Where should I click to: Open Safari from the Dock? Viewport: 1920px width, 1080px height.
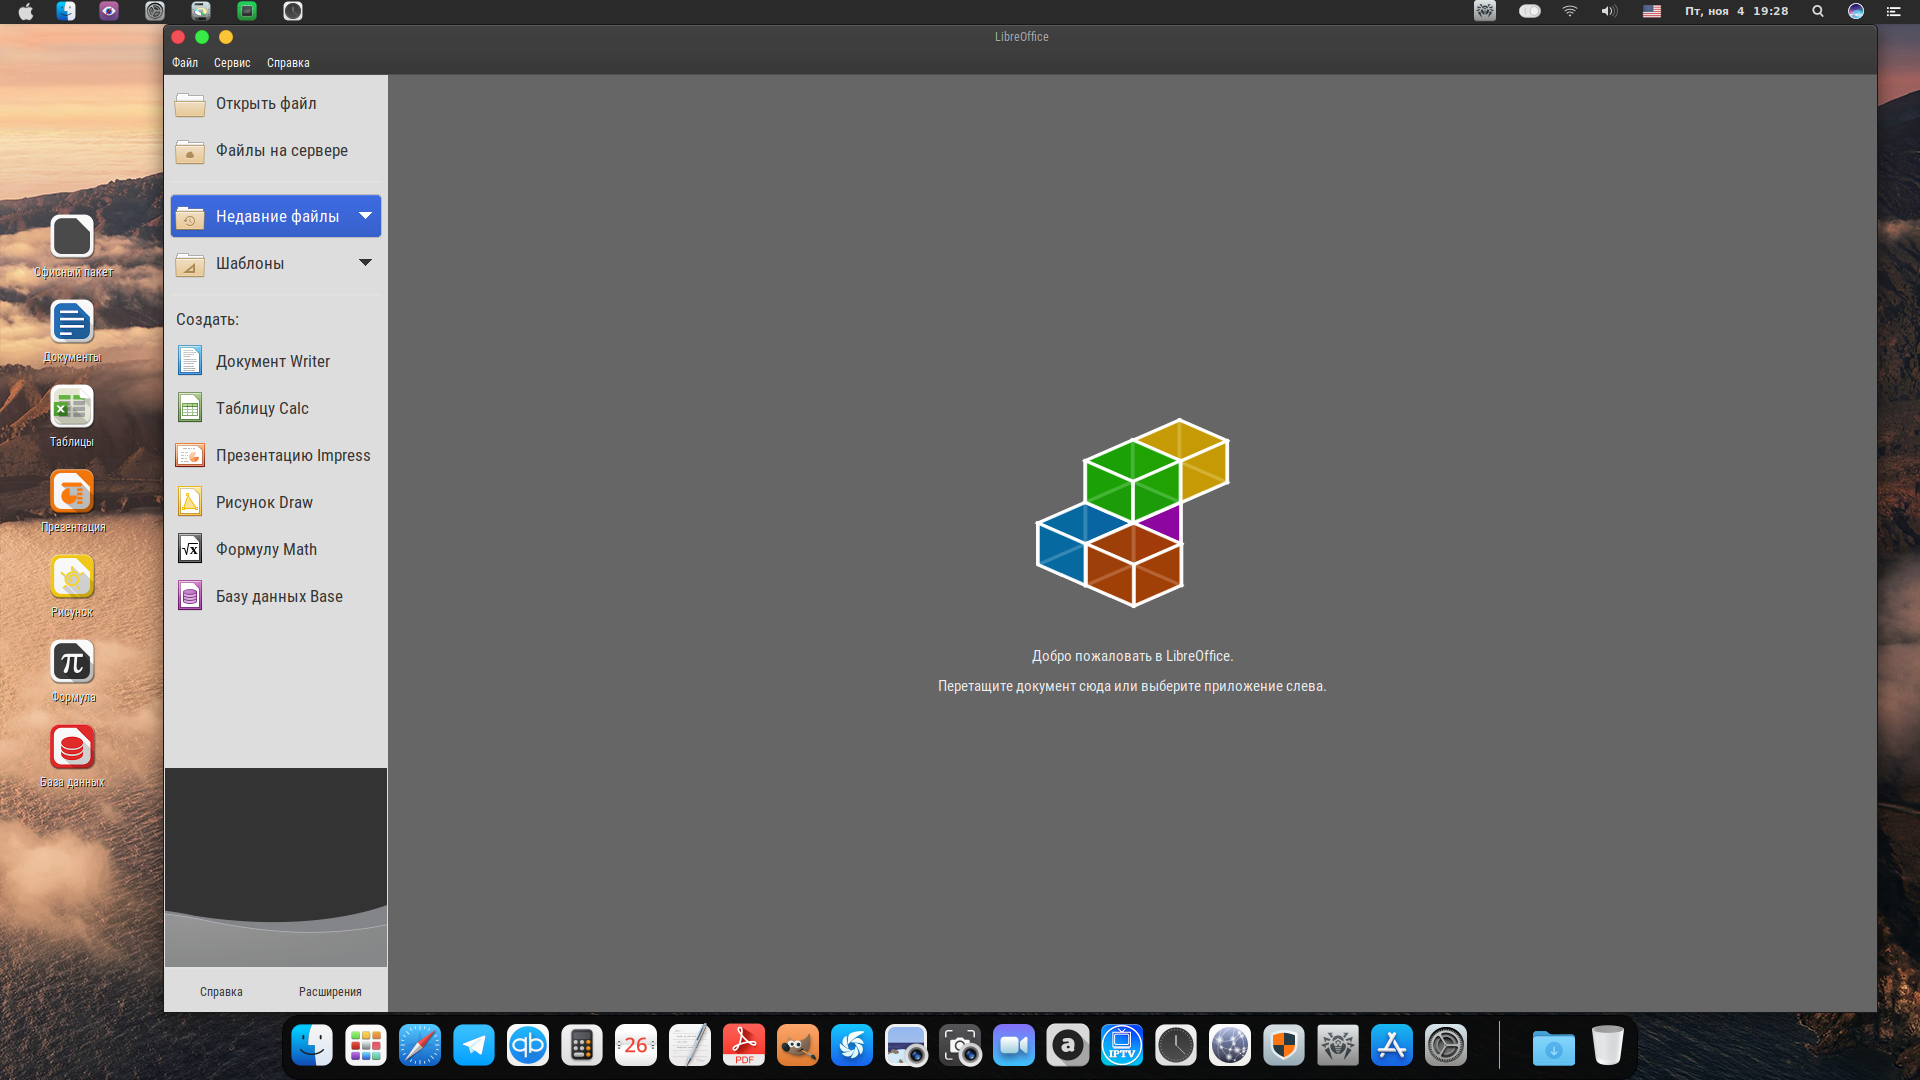click(420, 1045)
